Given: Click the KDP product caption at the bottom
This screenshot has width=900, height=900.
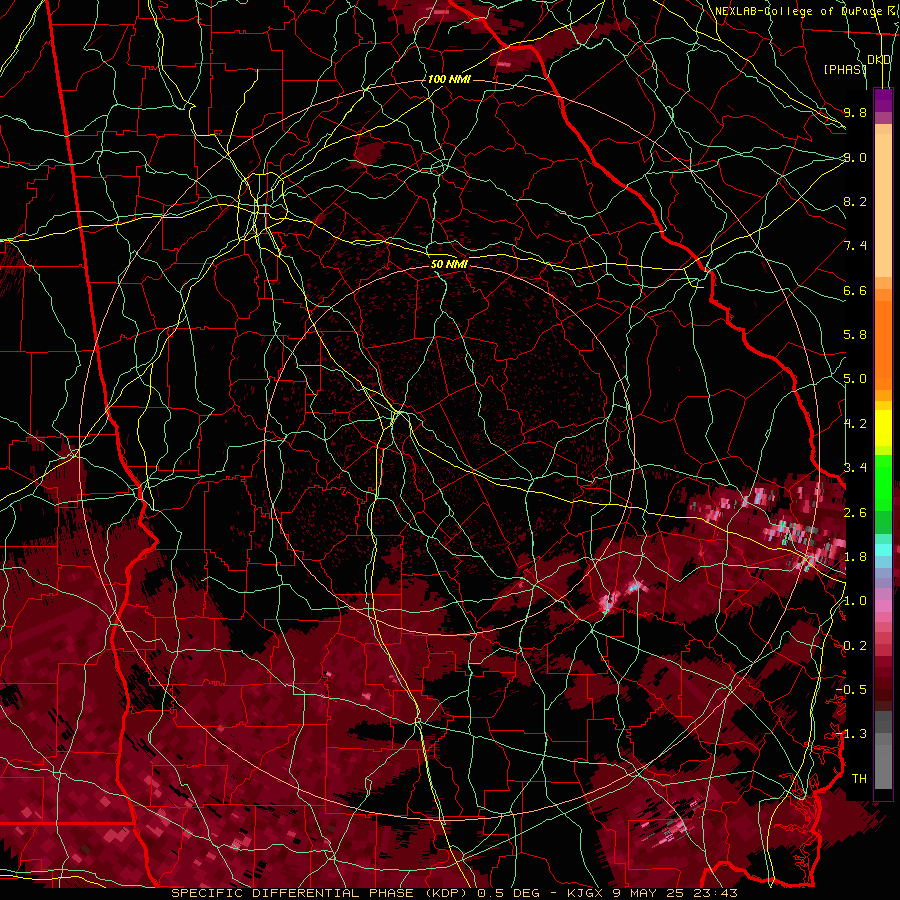Looking at the screenshot, I should click(x=454, y=893).
